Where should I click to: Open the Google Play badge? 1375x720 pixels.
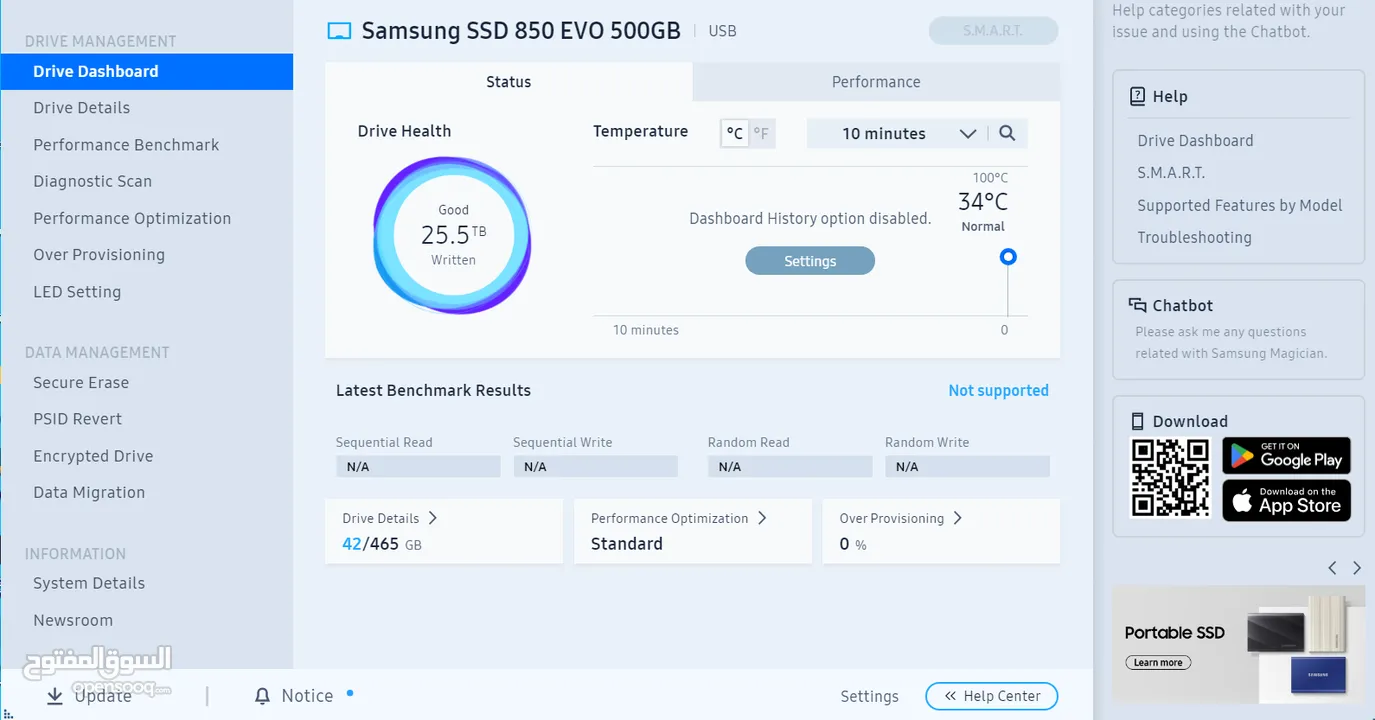[1286, 456]
